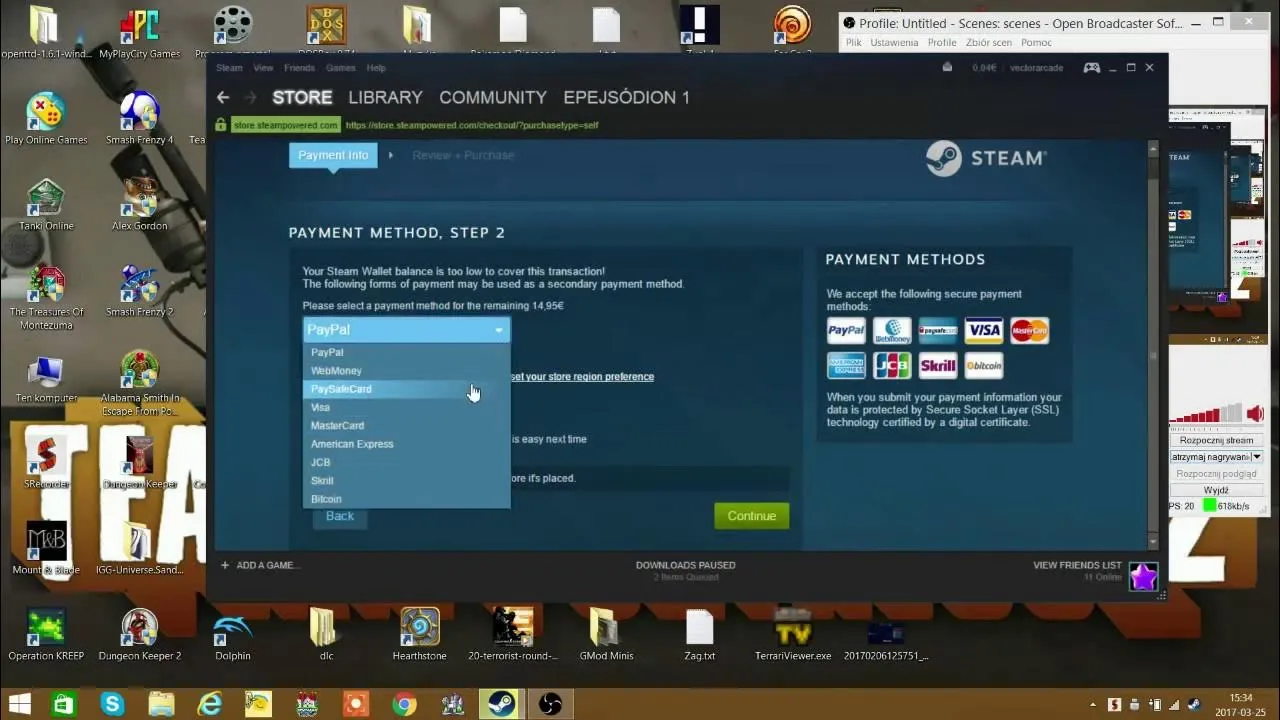Image resolution: width=1280 pixels, height=720 pixels.
Task: Click the Bitcoin payment method icon
Action: click(984, 365)
